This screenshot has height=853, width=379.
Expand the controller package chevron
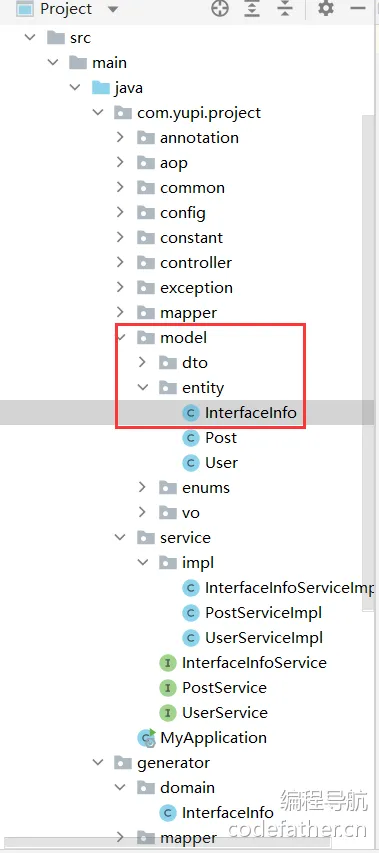click(120, 263)
